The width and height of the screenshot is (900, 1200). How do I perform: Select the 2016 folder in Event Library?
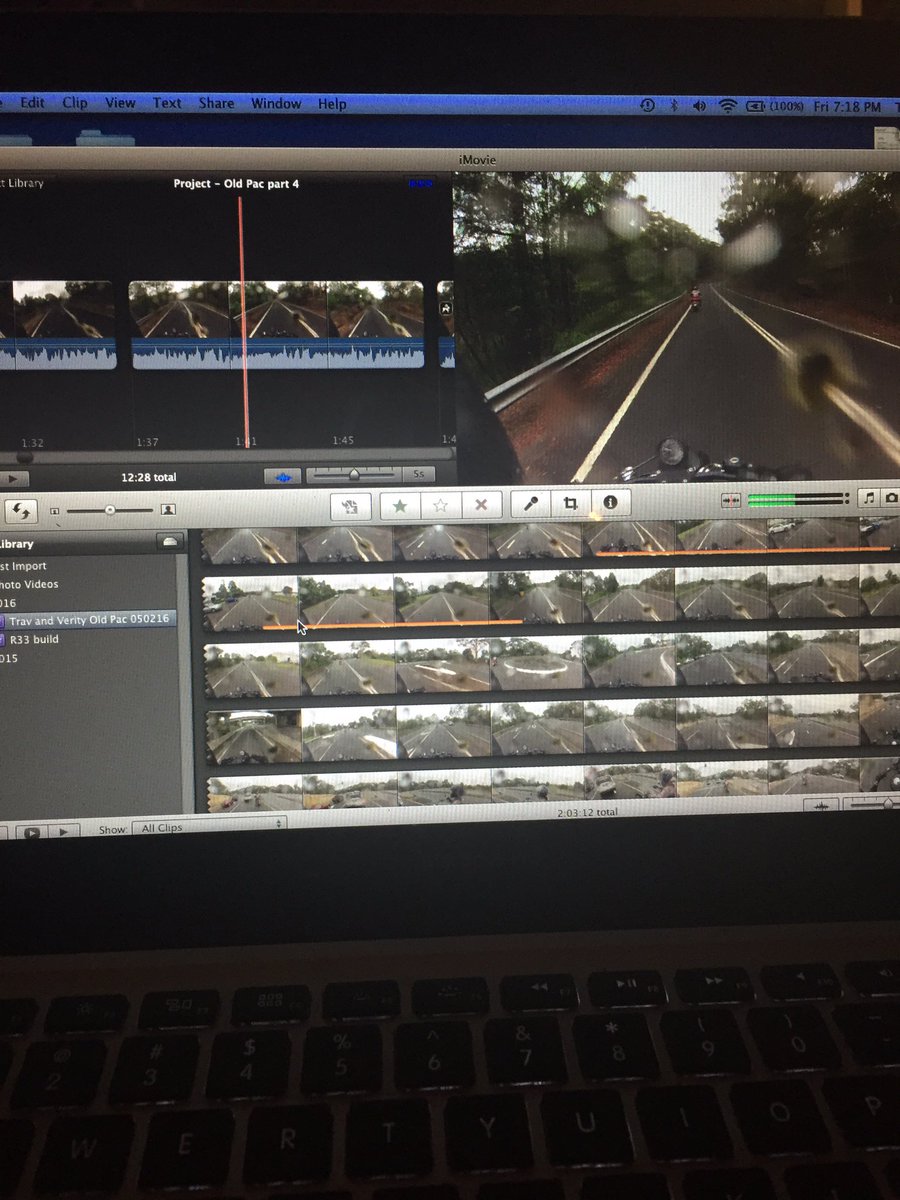8,602
